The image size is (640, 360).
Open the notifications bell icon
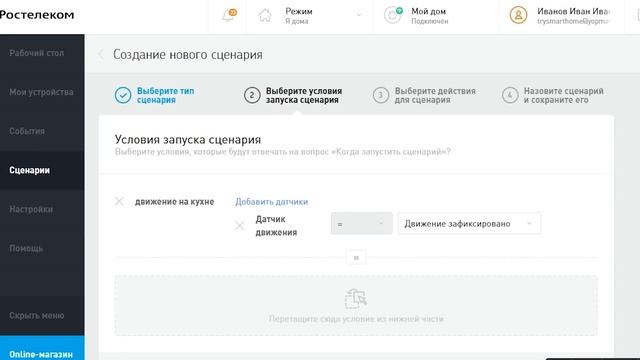point(229,15)
